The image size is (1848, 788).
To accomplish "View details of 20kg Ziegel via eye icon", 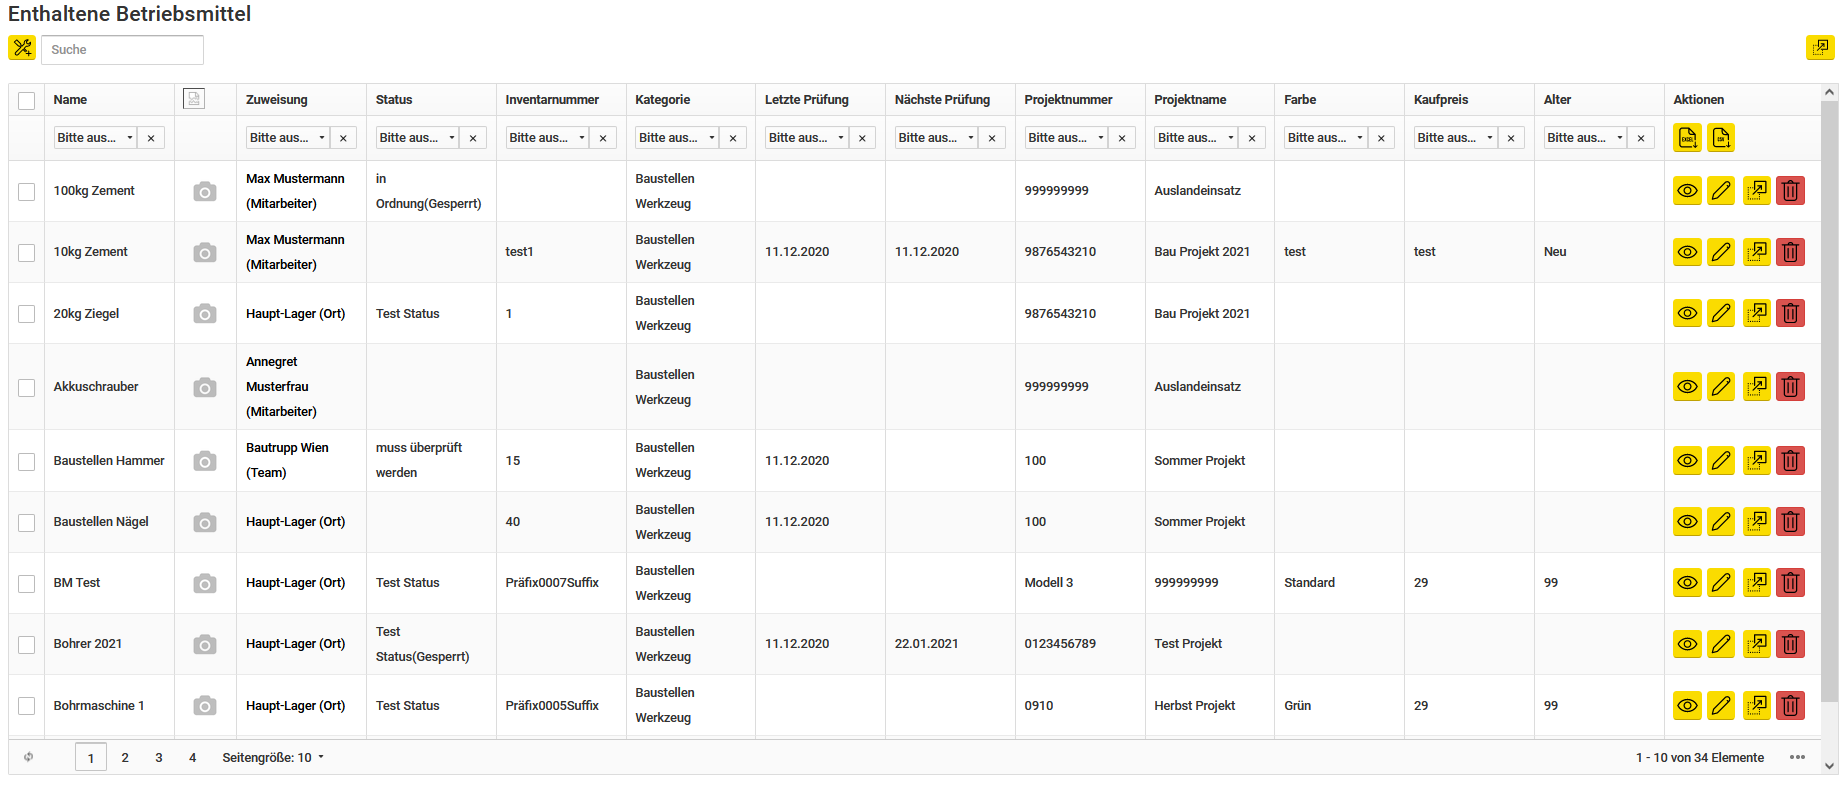I will [1688, 313].
